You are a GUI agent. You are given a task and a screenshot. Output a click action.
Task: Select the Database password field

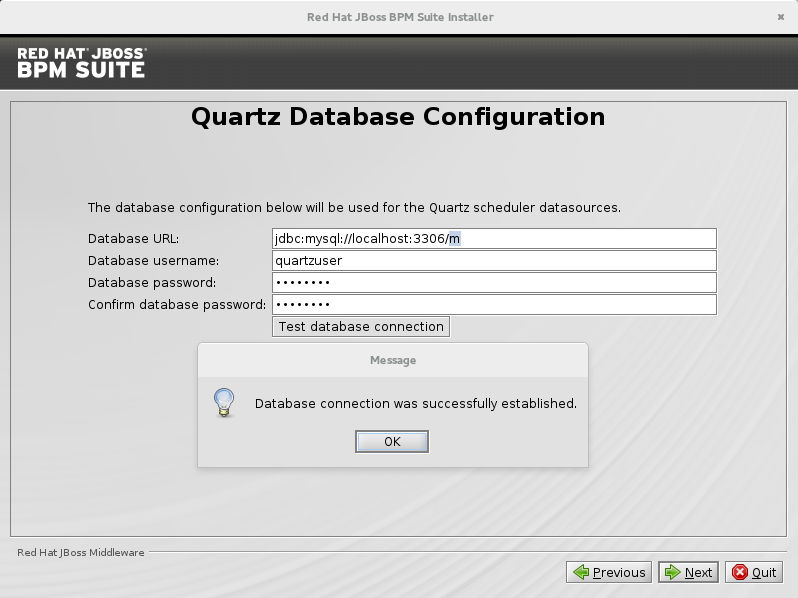click(x=494, y=282)
